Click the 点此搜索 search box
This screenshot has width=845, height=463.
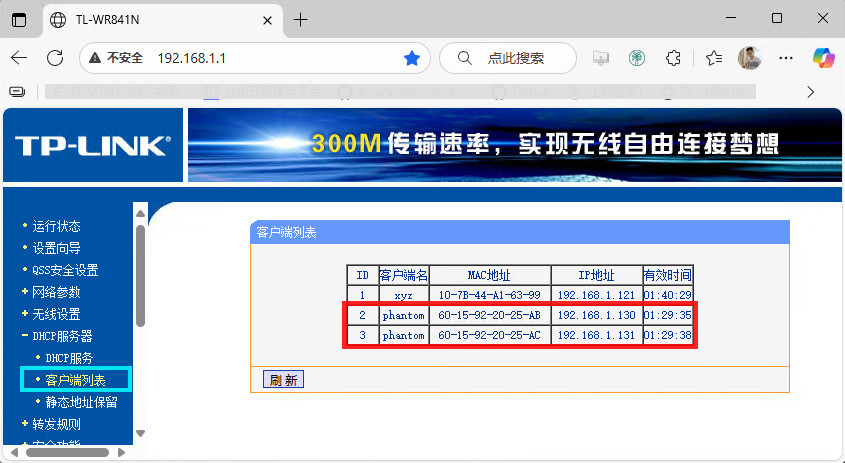508,58
